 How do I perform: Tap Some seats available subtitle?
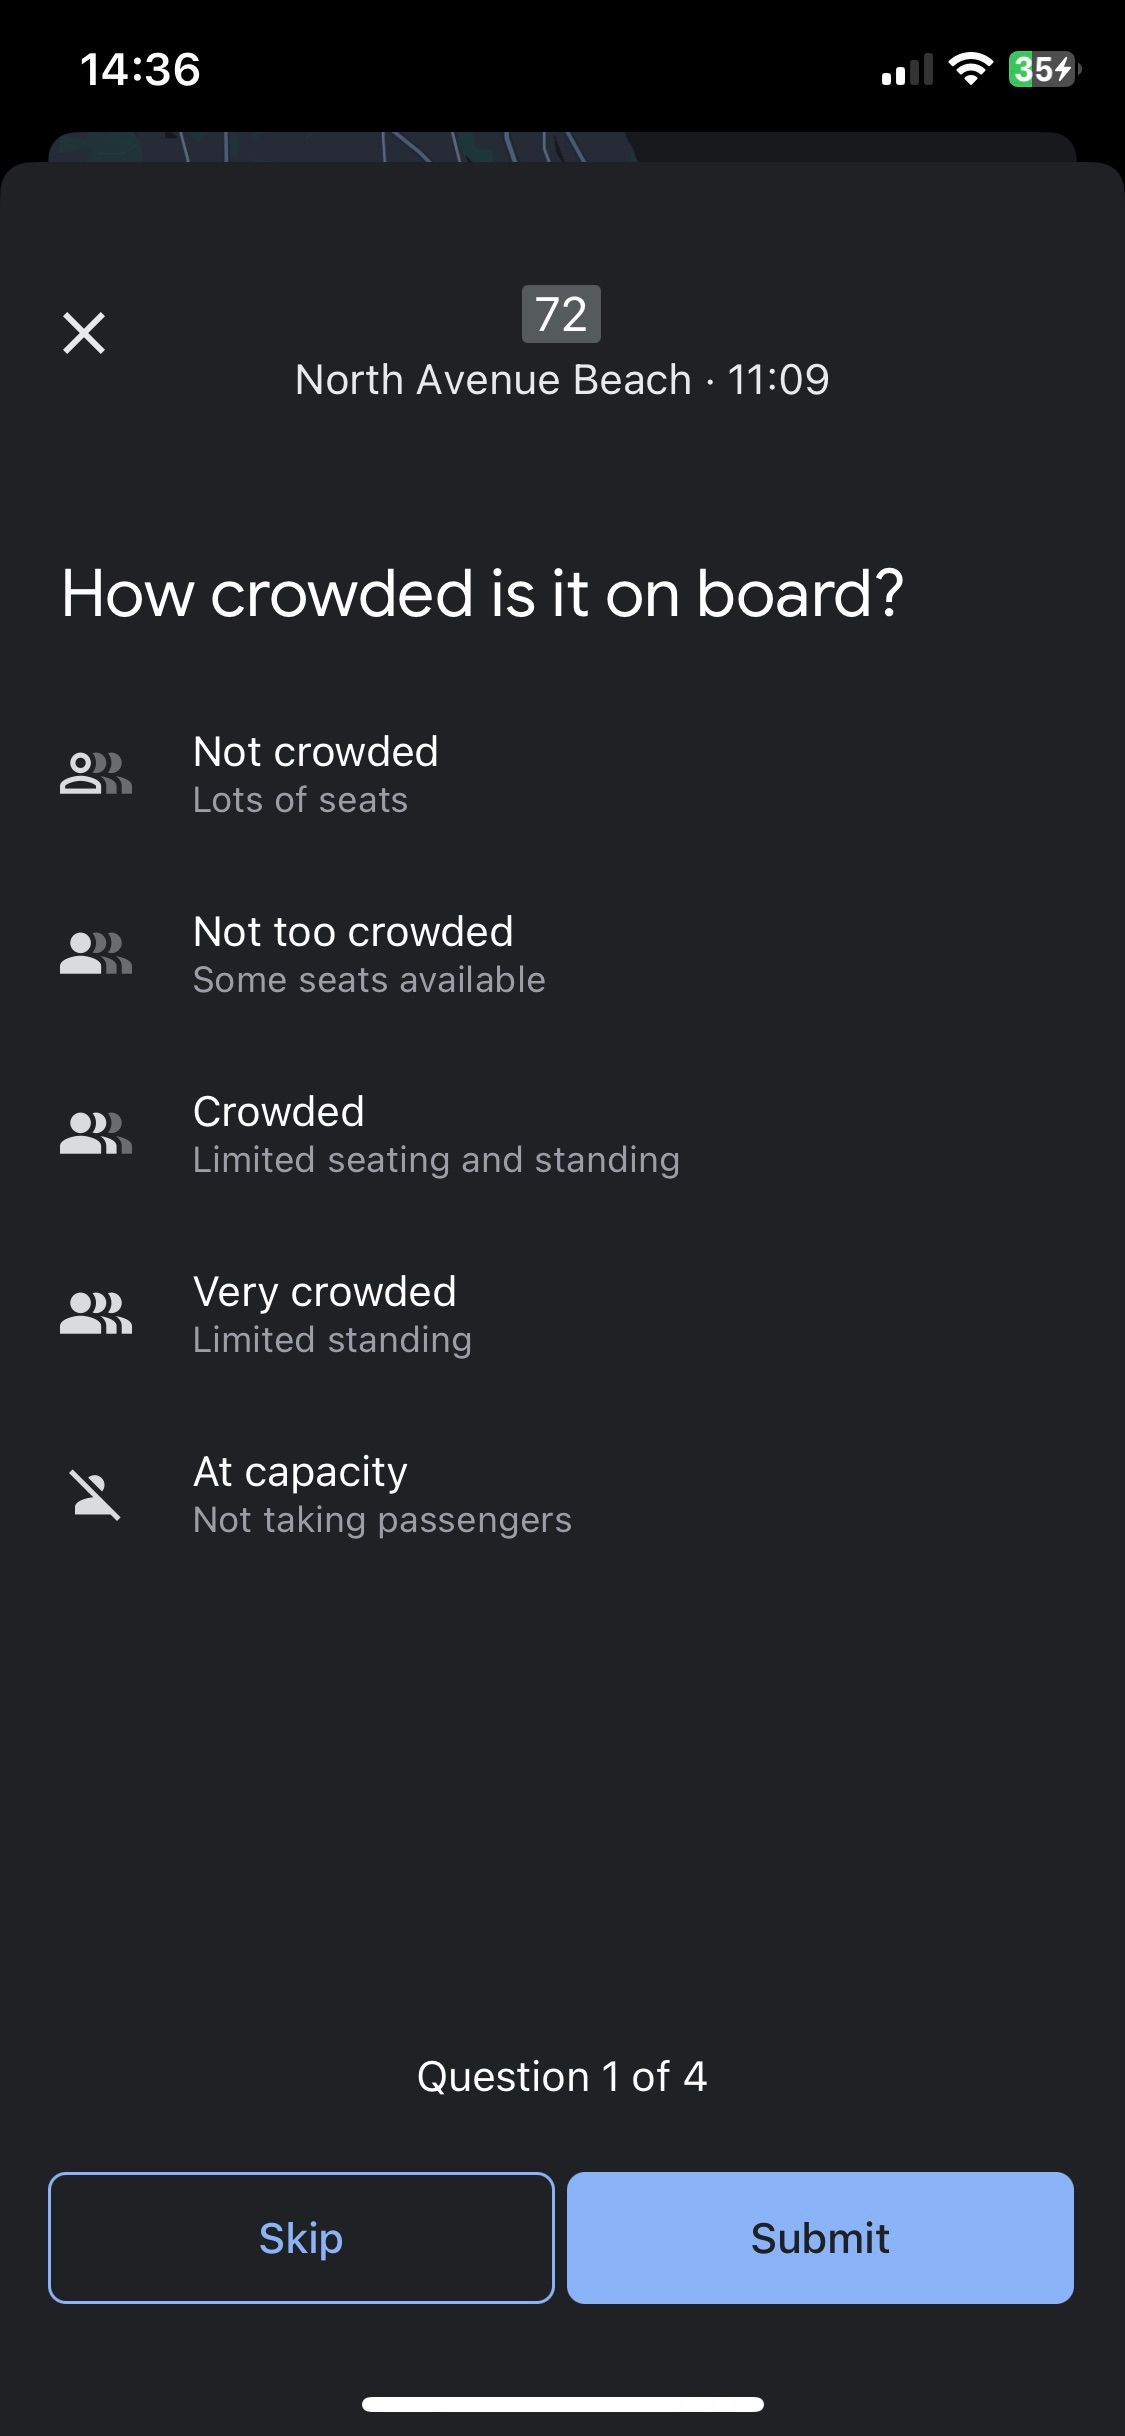coord(369,980)
